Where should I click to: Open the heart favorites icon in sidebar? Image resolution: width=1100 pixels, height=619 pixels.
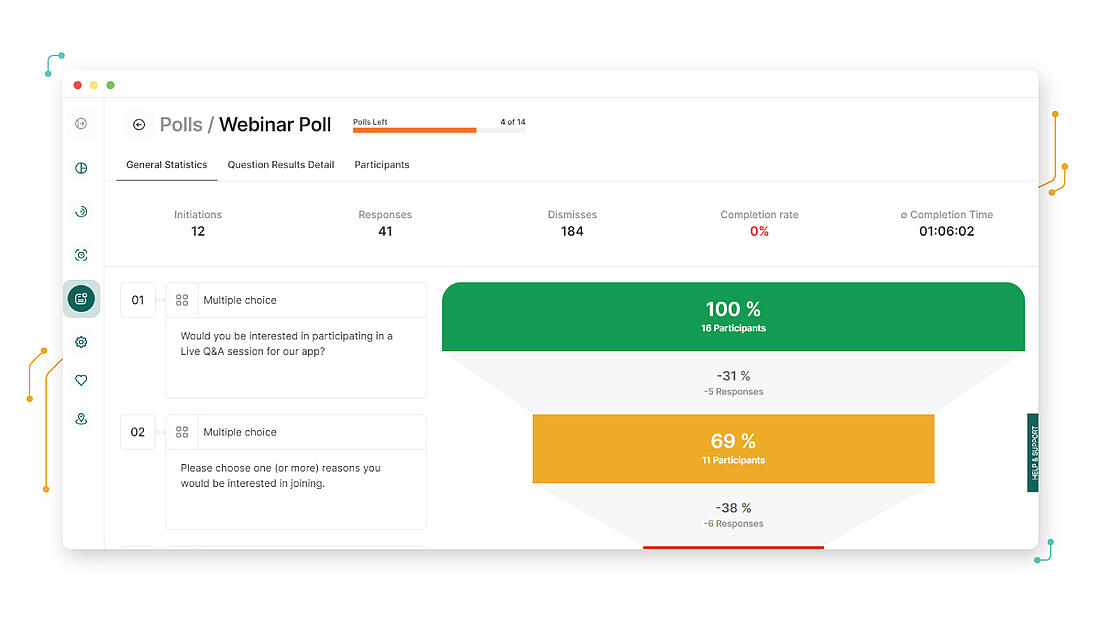(81, 380)
